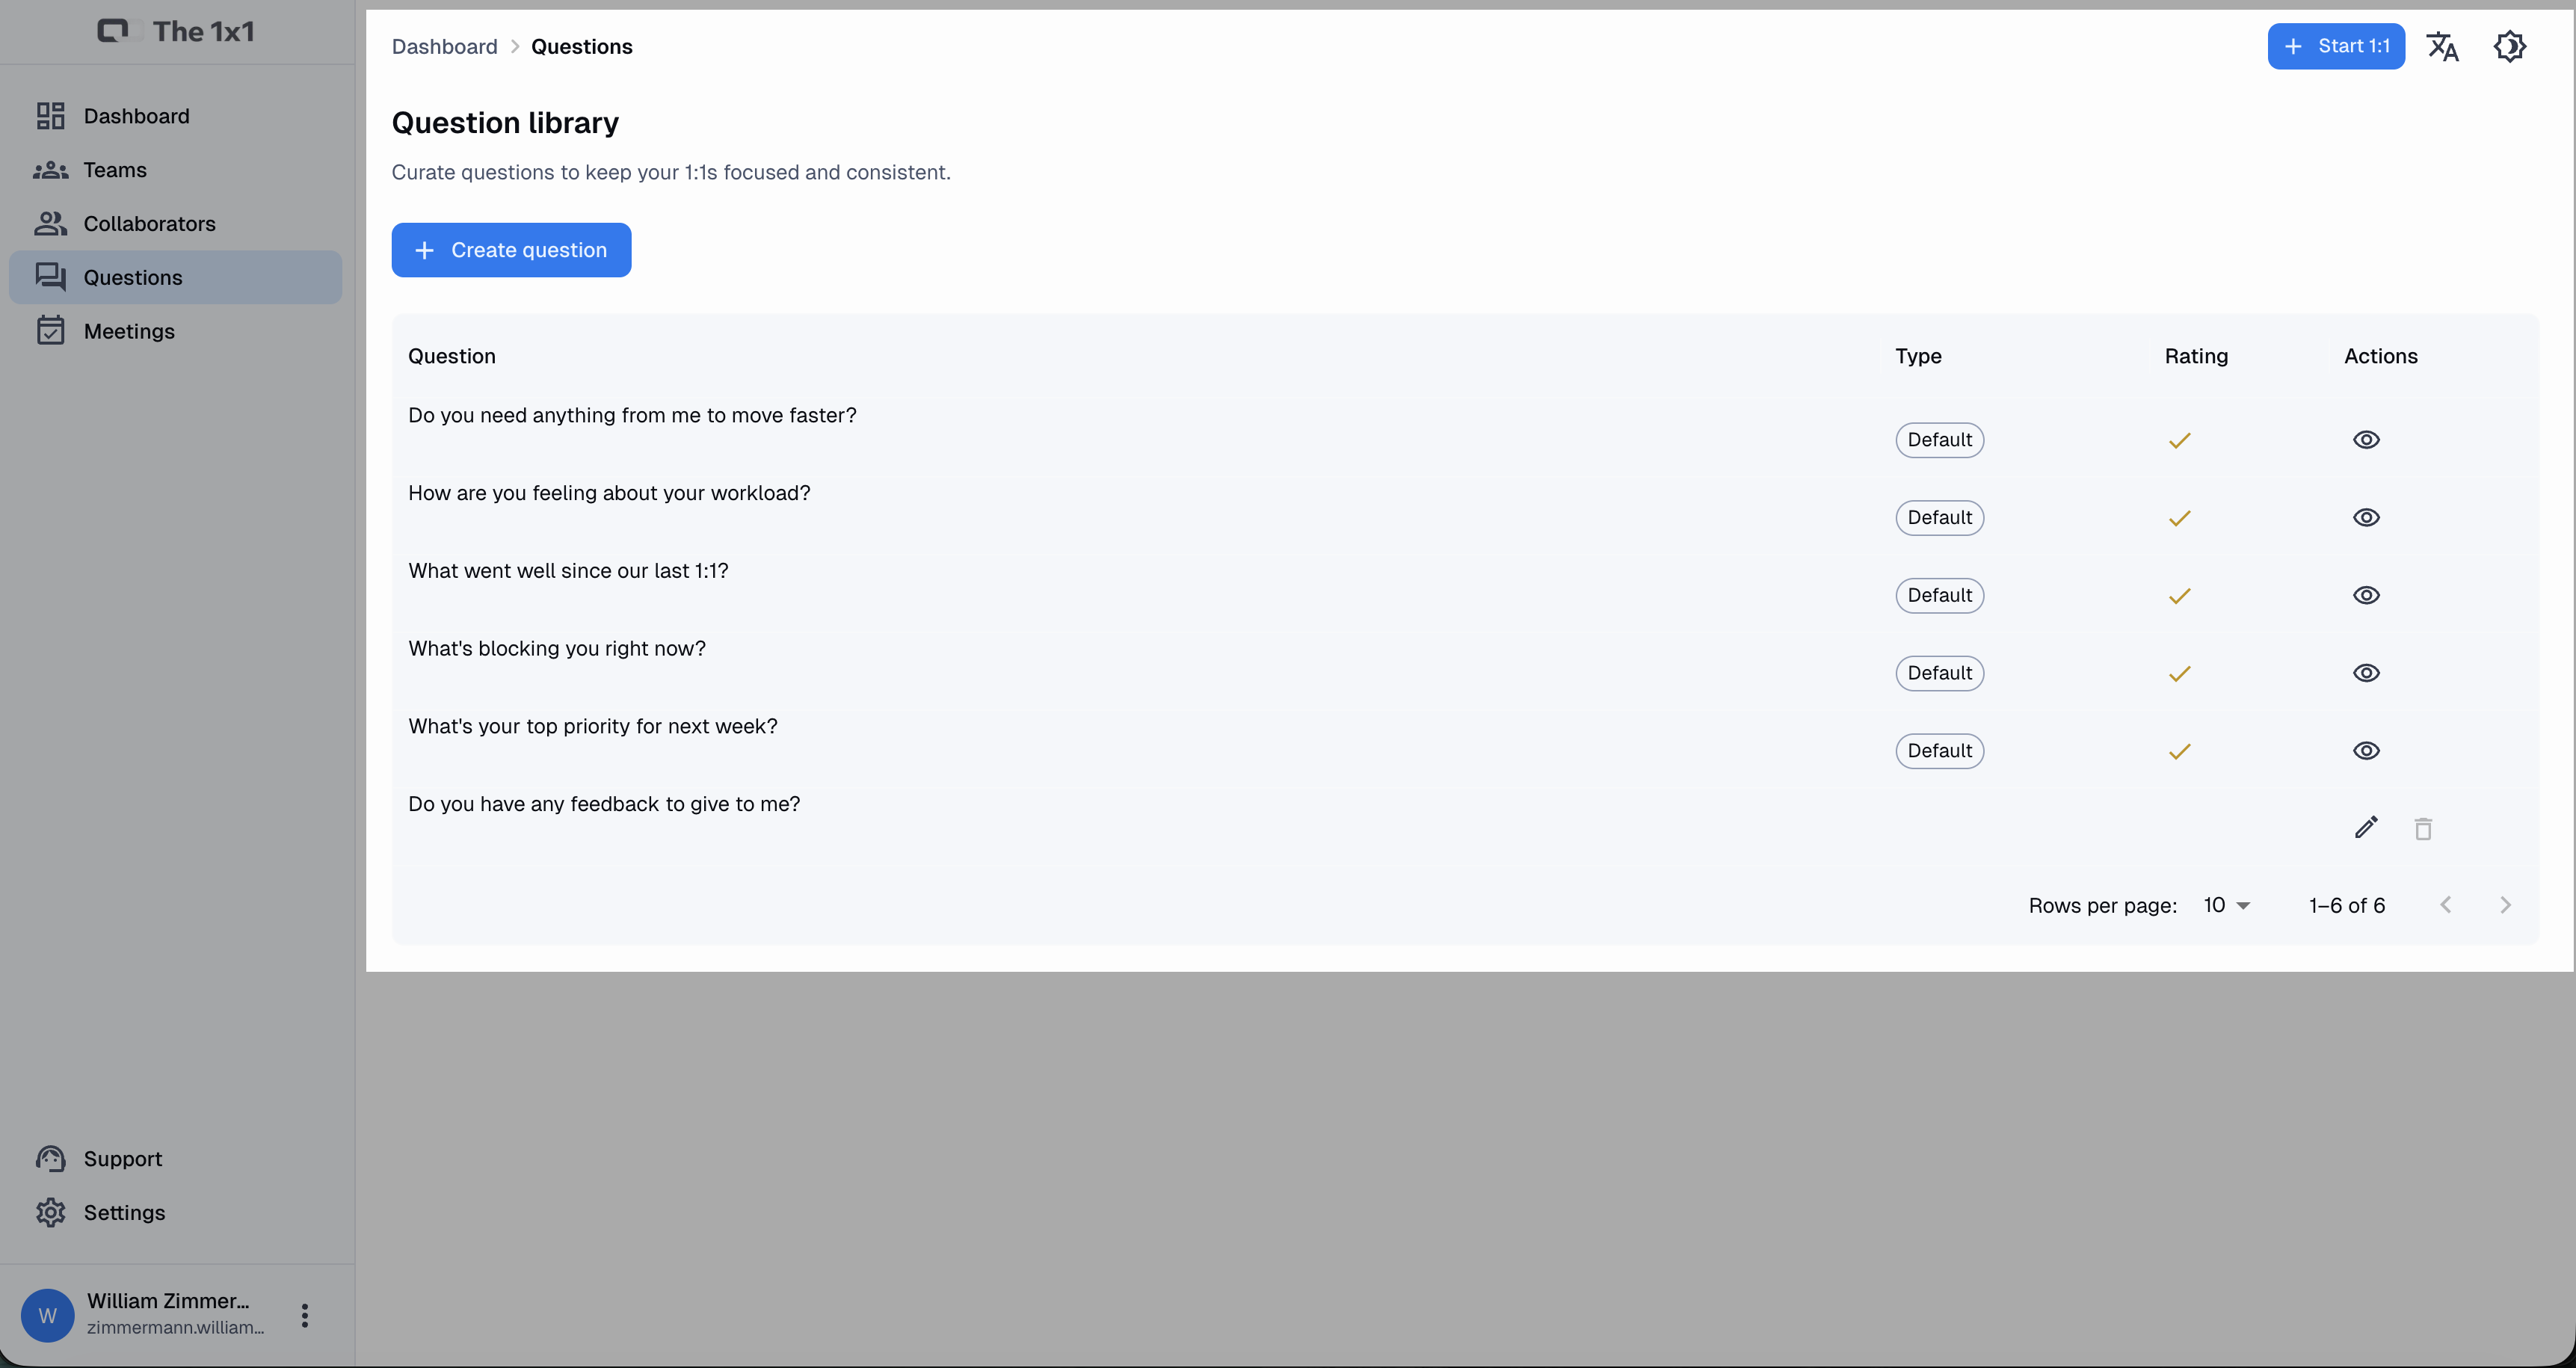This screenshot has width=2576, height=1368.
Task: Open Support from the sidebar
Action: (x=122, y=1158)
